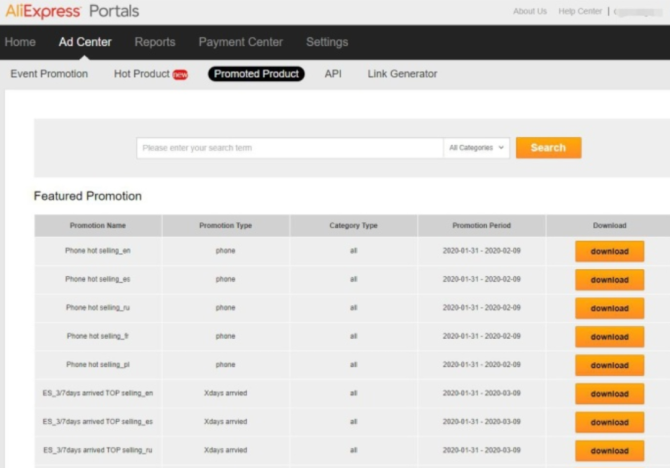
Task: Click the orange Search button
Action: pos(548,148)
